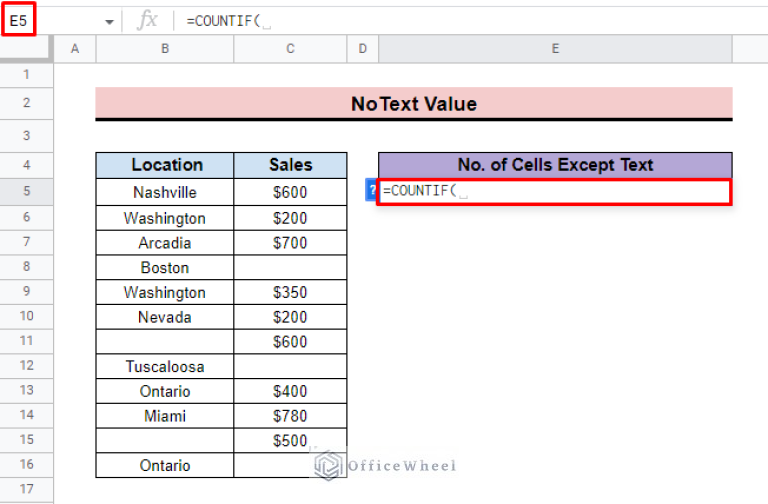Select the Sales header cell
The height and width of the screenshot is (504, 768).
pos(290,165)
